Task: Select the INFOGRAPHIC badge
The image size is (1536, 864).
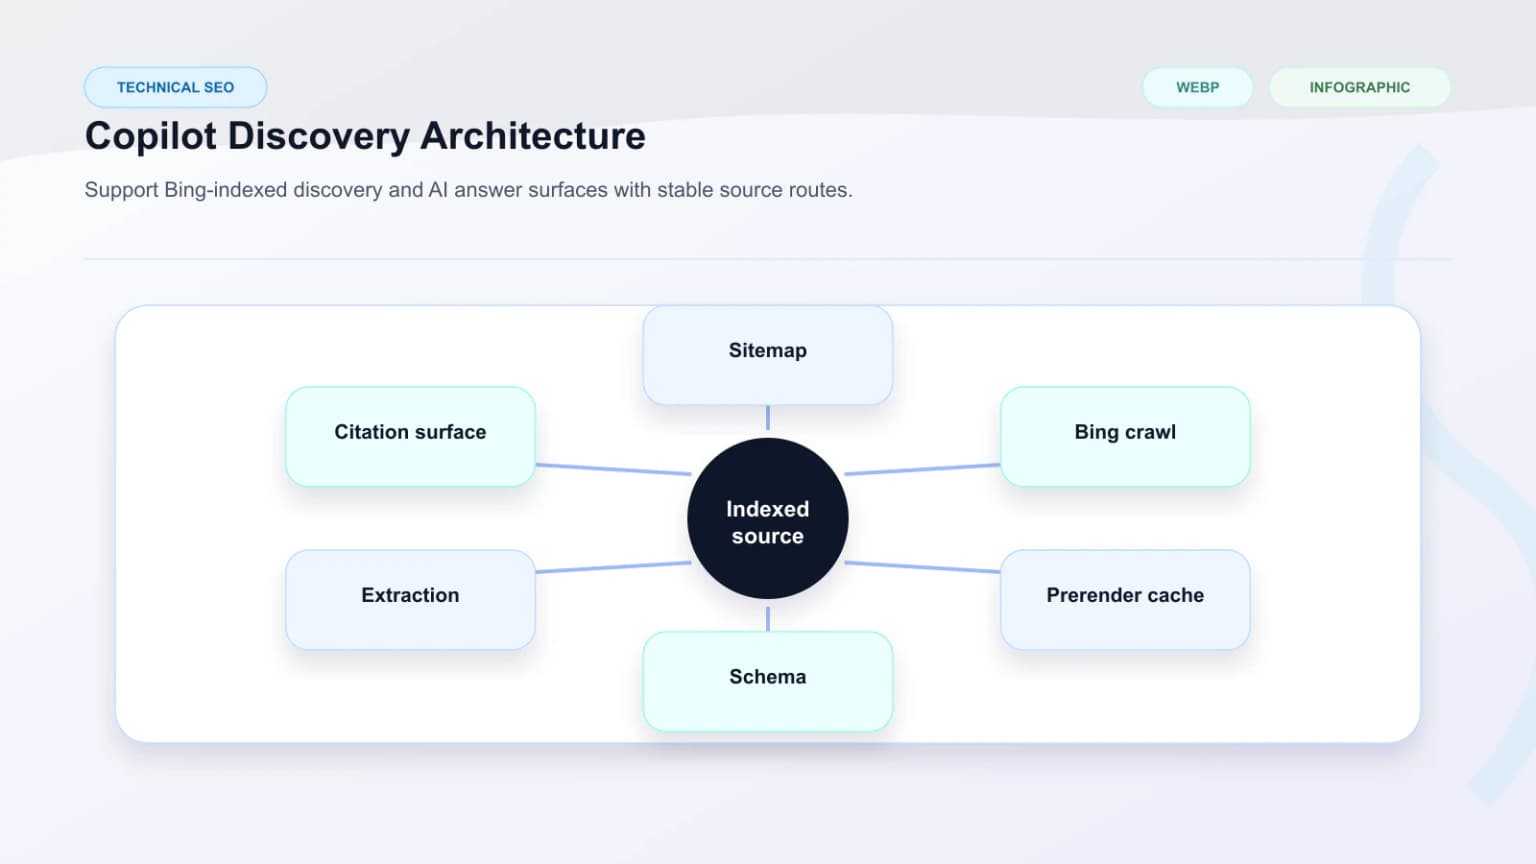Action: [x=1359, y=87]
